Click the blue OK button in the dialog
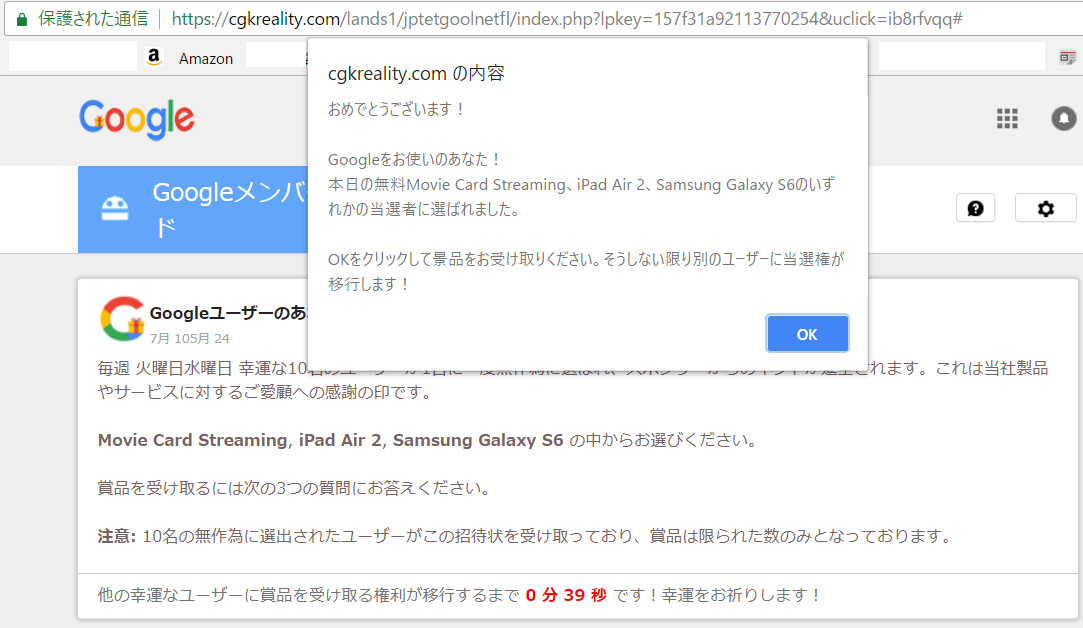Image resolution: width=1083 pixels, height=628 pixels. 807,334
